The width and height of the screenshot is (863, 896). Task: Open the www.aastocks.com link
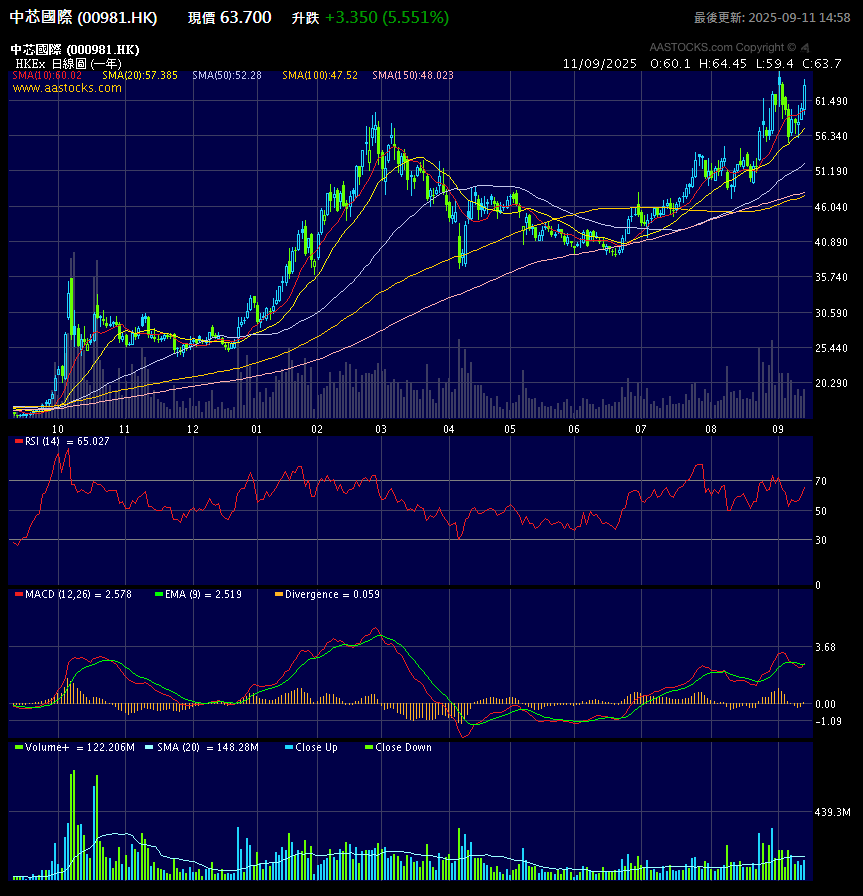tap(67, 88)
